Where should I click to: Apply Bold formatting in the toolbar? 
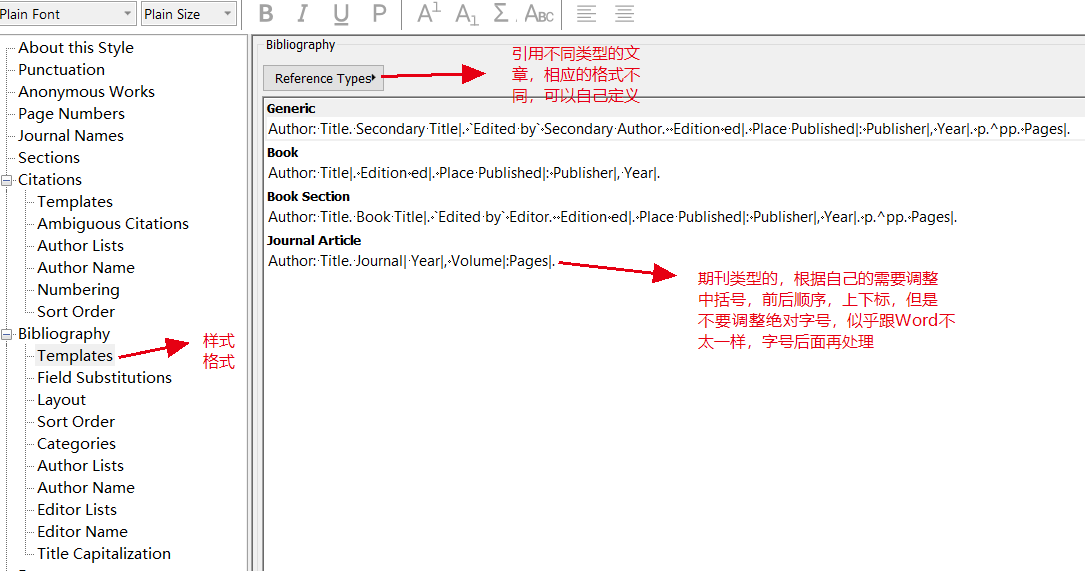pos(266,14)
